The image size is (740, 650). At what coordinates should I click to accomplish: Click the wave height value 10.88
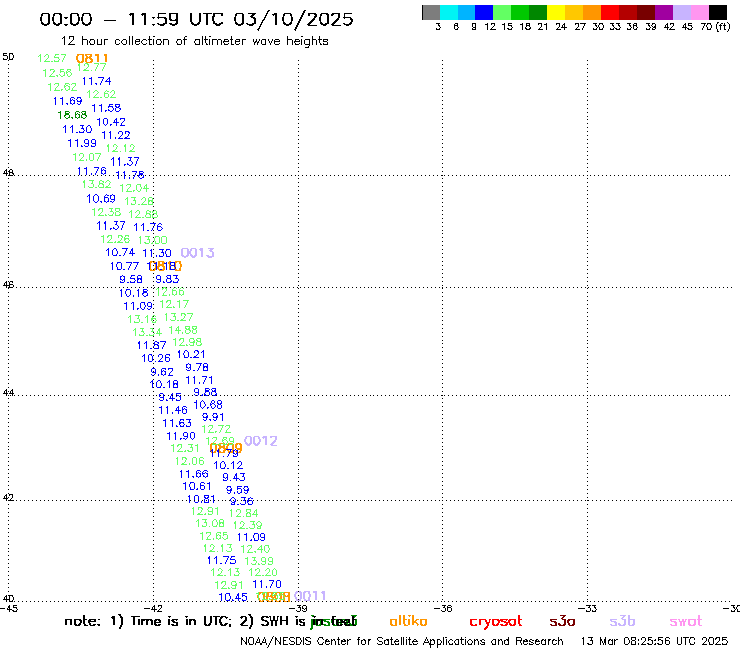coord(208,405)
